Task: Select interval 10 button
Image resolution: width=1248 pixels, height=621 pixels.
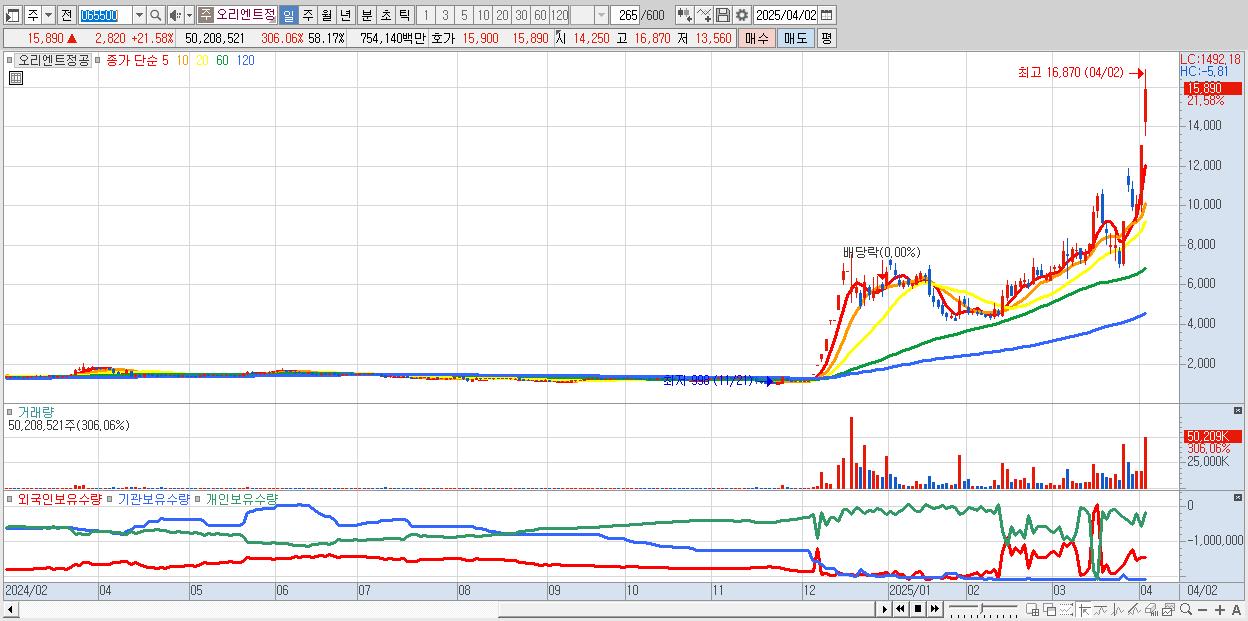Action: click(483, 15)
